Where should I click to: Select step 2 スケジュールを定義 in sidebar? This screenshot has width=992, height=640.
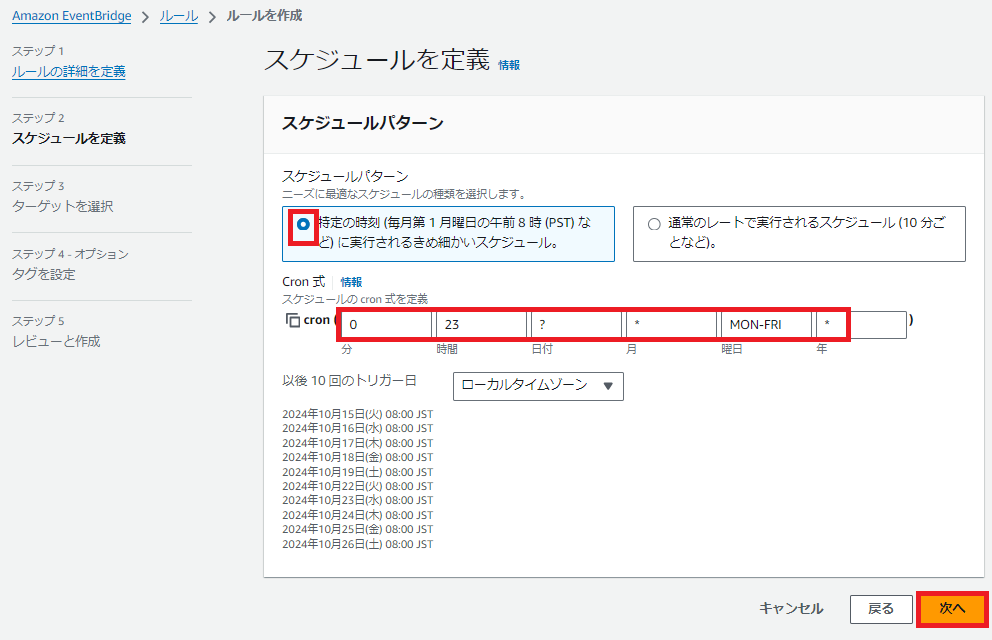(x=68, y=138)
